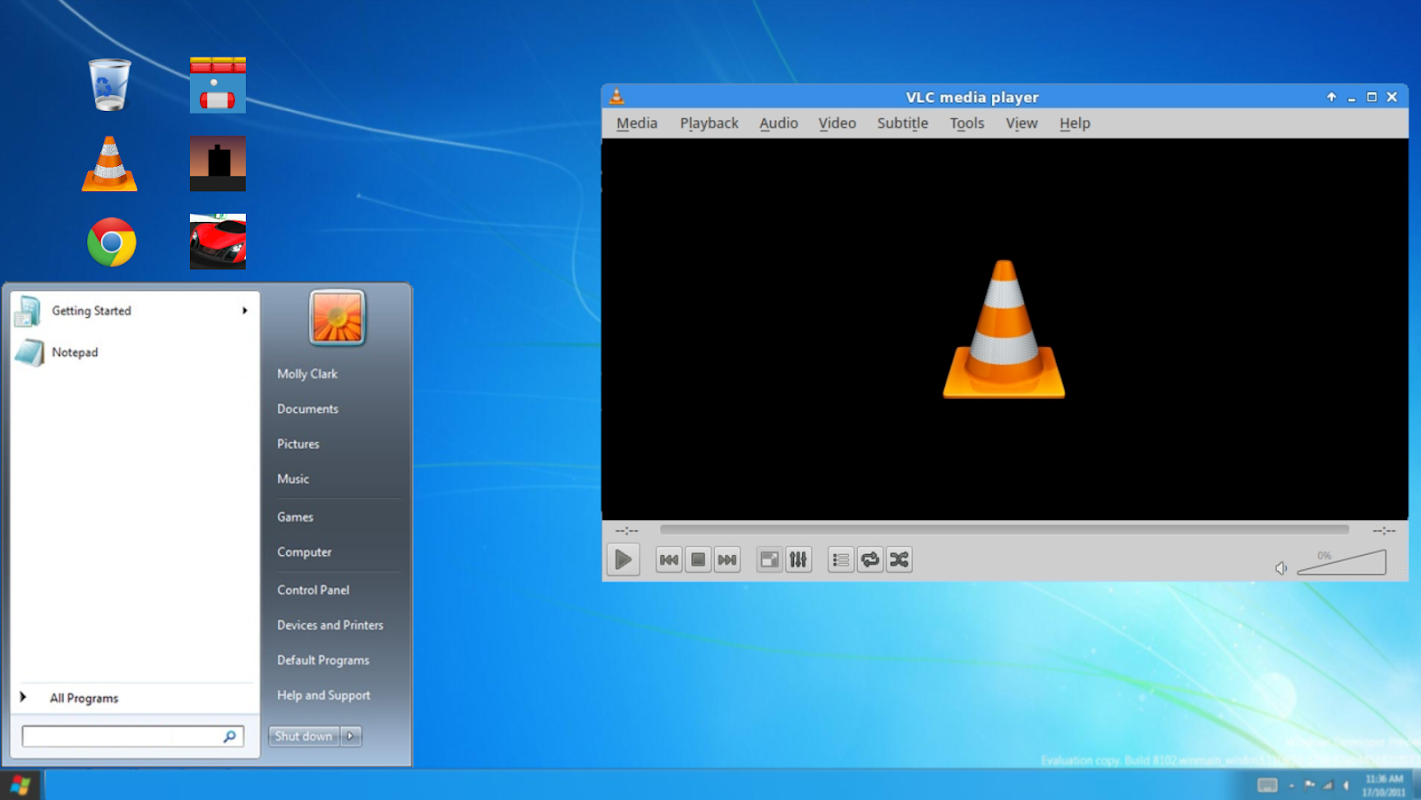Open extended settings equalizer icon
The height and width of the screenshot is (800, 1421).
point(798,560)
